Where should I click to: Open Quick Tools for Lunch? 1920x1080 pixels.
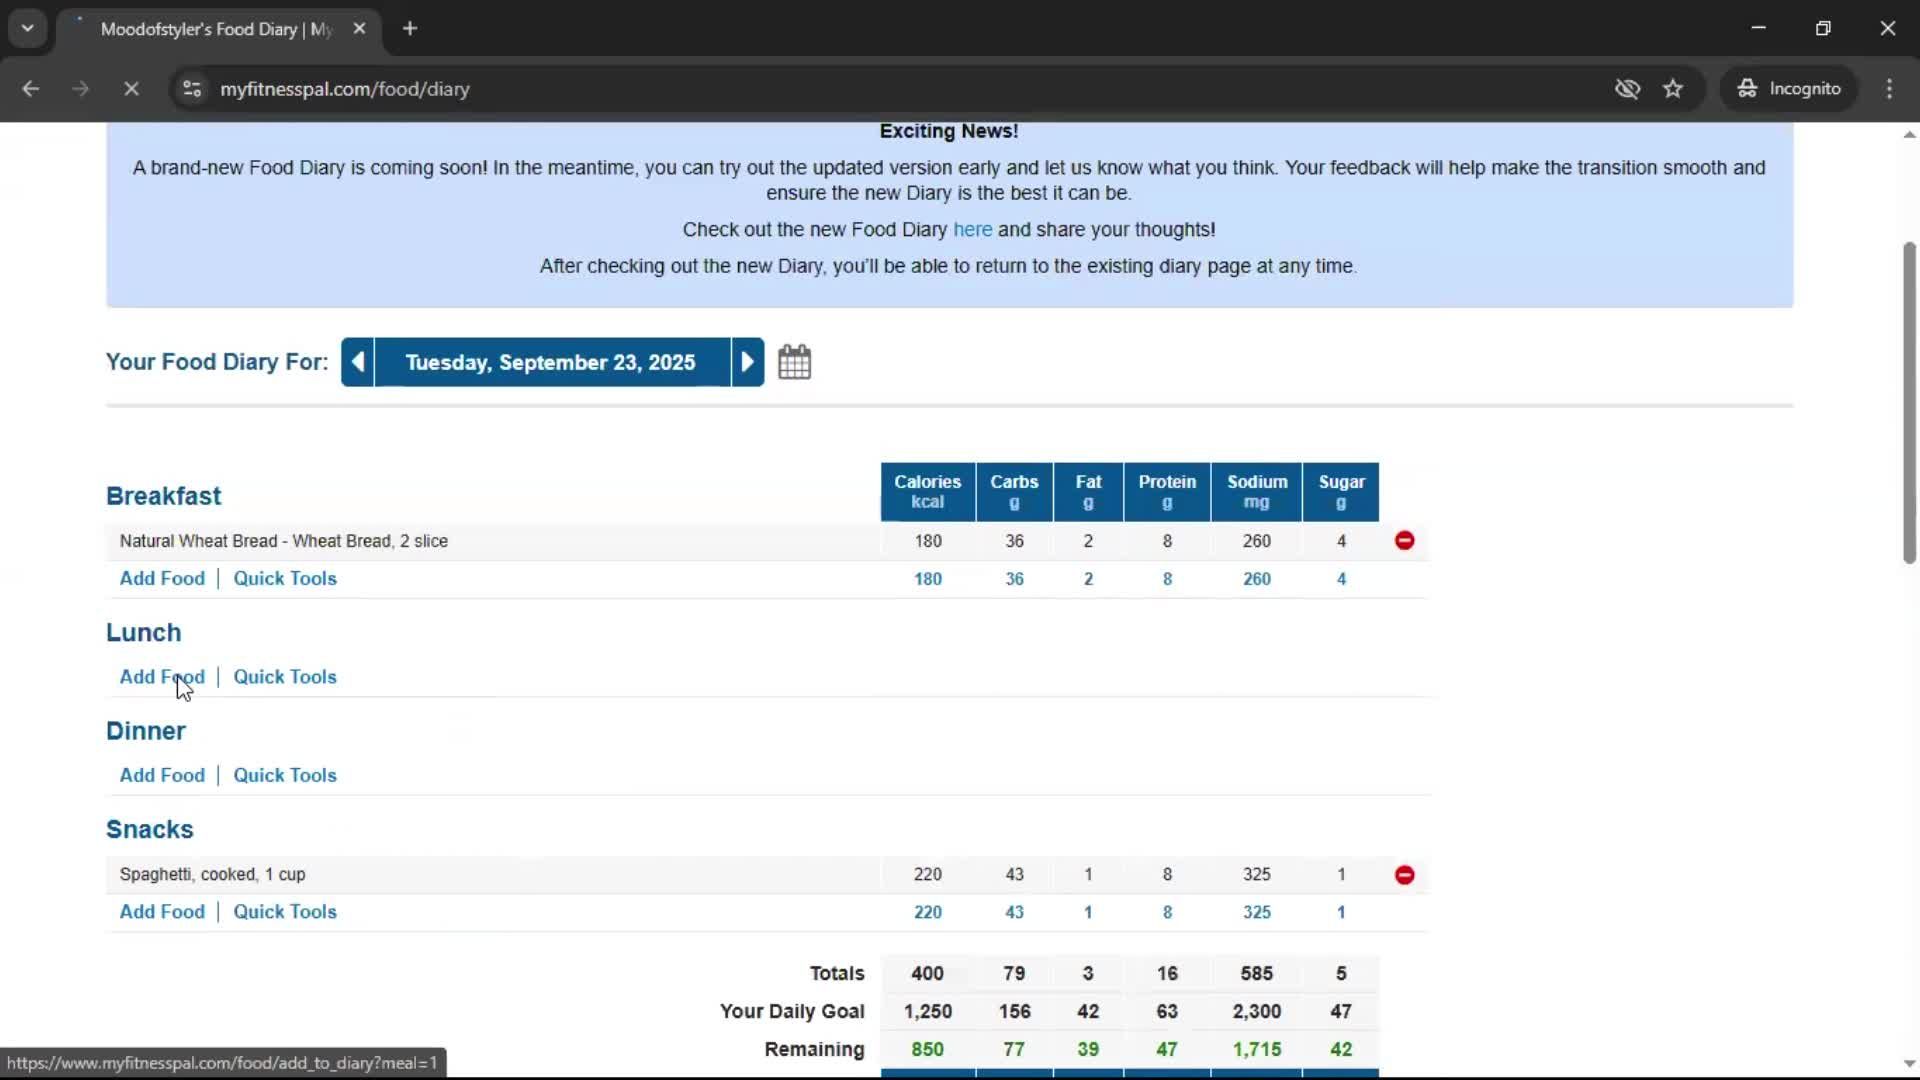285,677
